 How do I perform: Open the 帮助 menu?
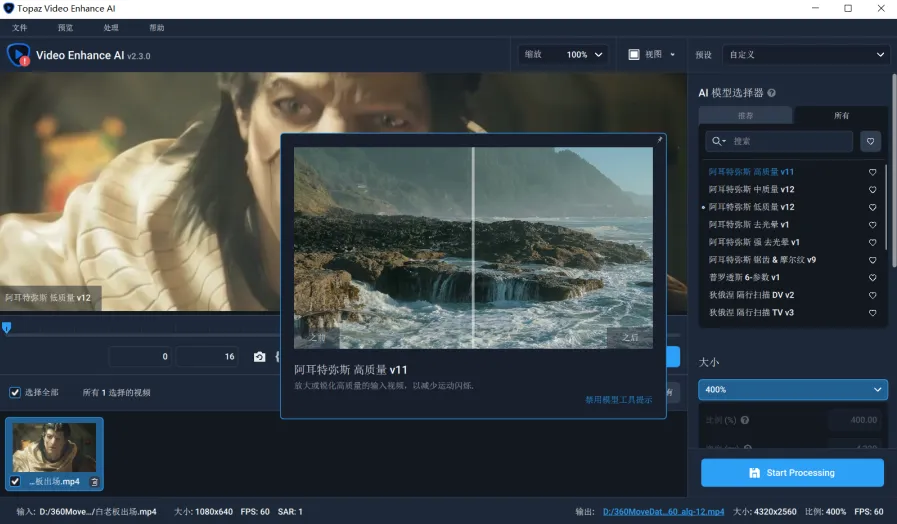(x=157, y=27)
